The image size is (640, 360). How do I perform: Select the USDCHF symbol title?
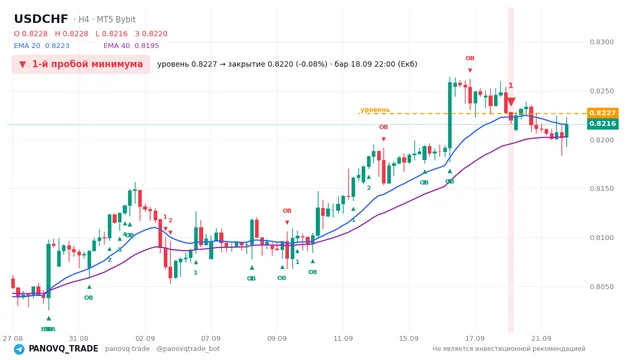(41, 19)
